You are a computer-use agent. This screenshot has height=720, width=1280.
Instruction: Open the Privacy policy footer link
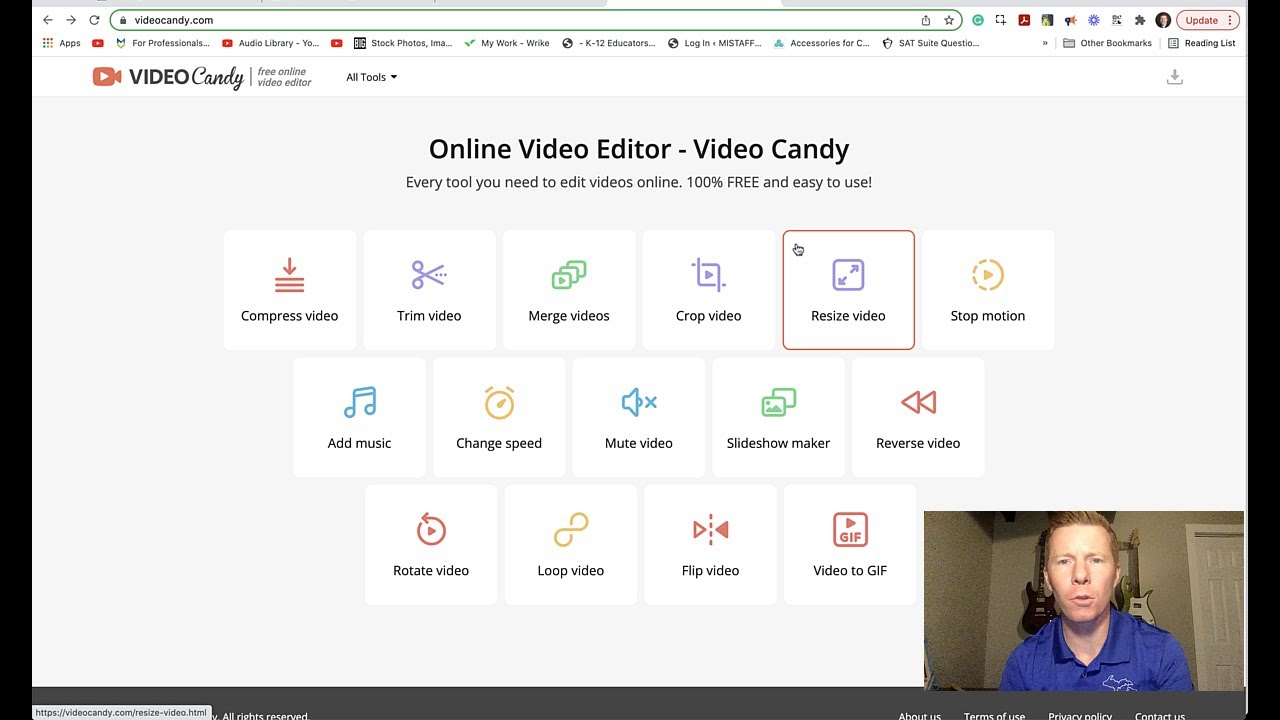(1080, 716)
